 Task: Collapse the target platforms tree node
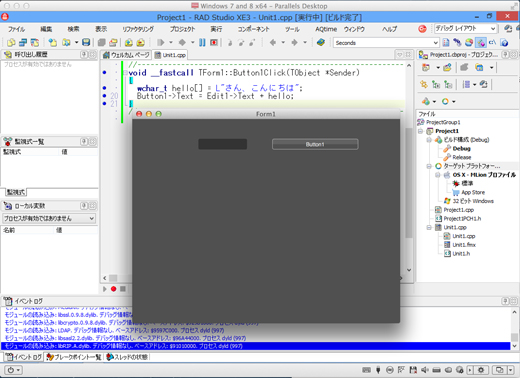tap(429, 166)
